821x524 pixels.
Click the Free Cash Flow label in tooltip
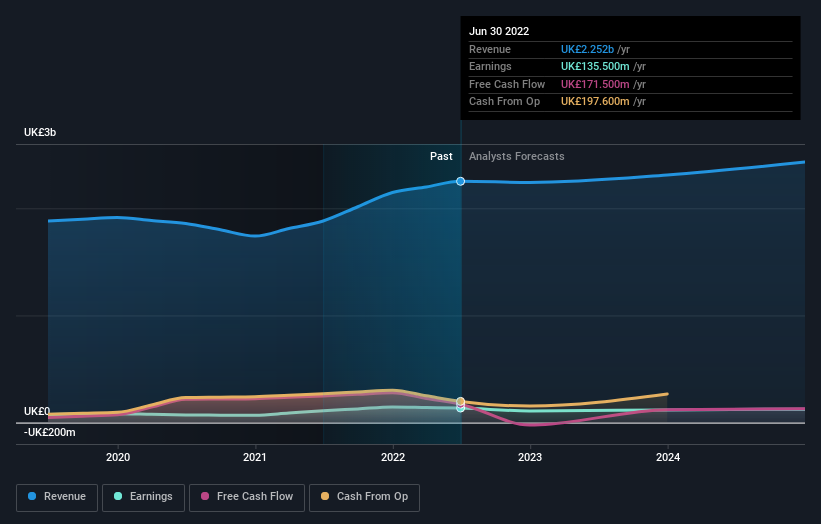click(x=507, y=84)
